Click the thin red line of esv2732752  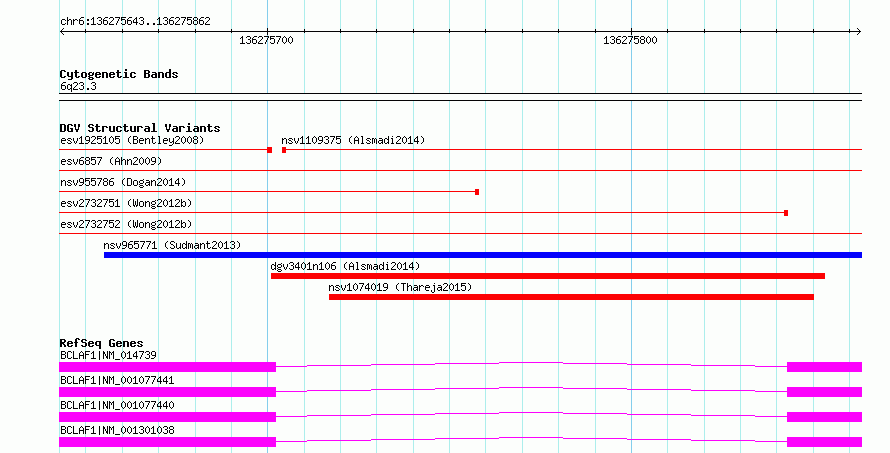(460, 233)
